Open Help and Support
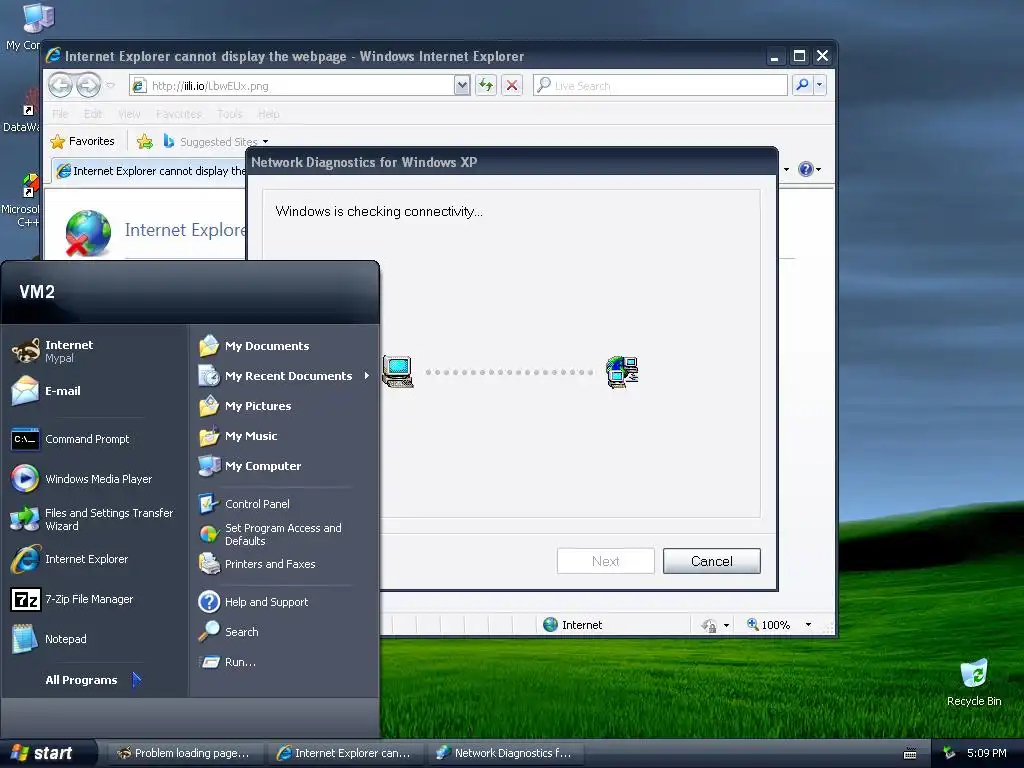1024x768 pixels. (254, 601)
